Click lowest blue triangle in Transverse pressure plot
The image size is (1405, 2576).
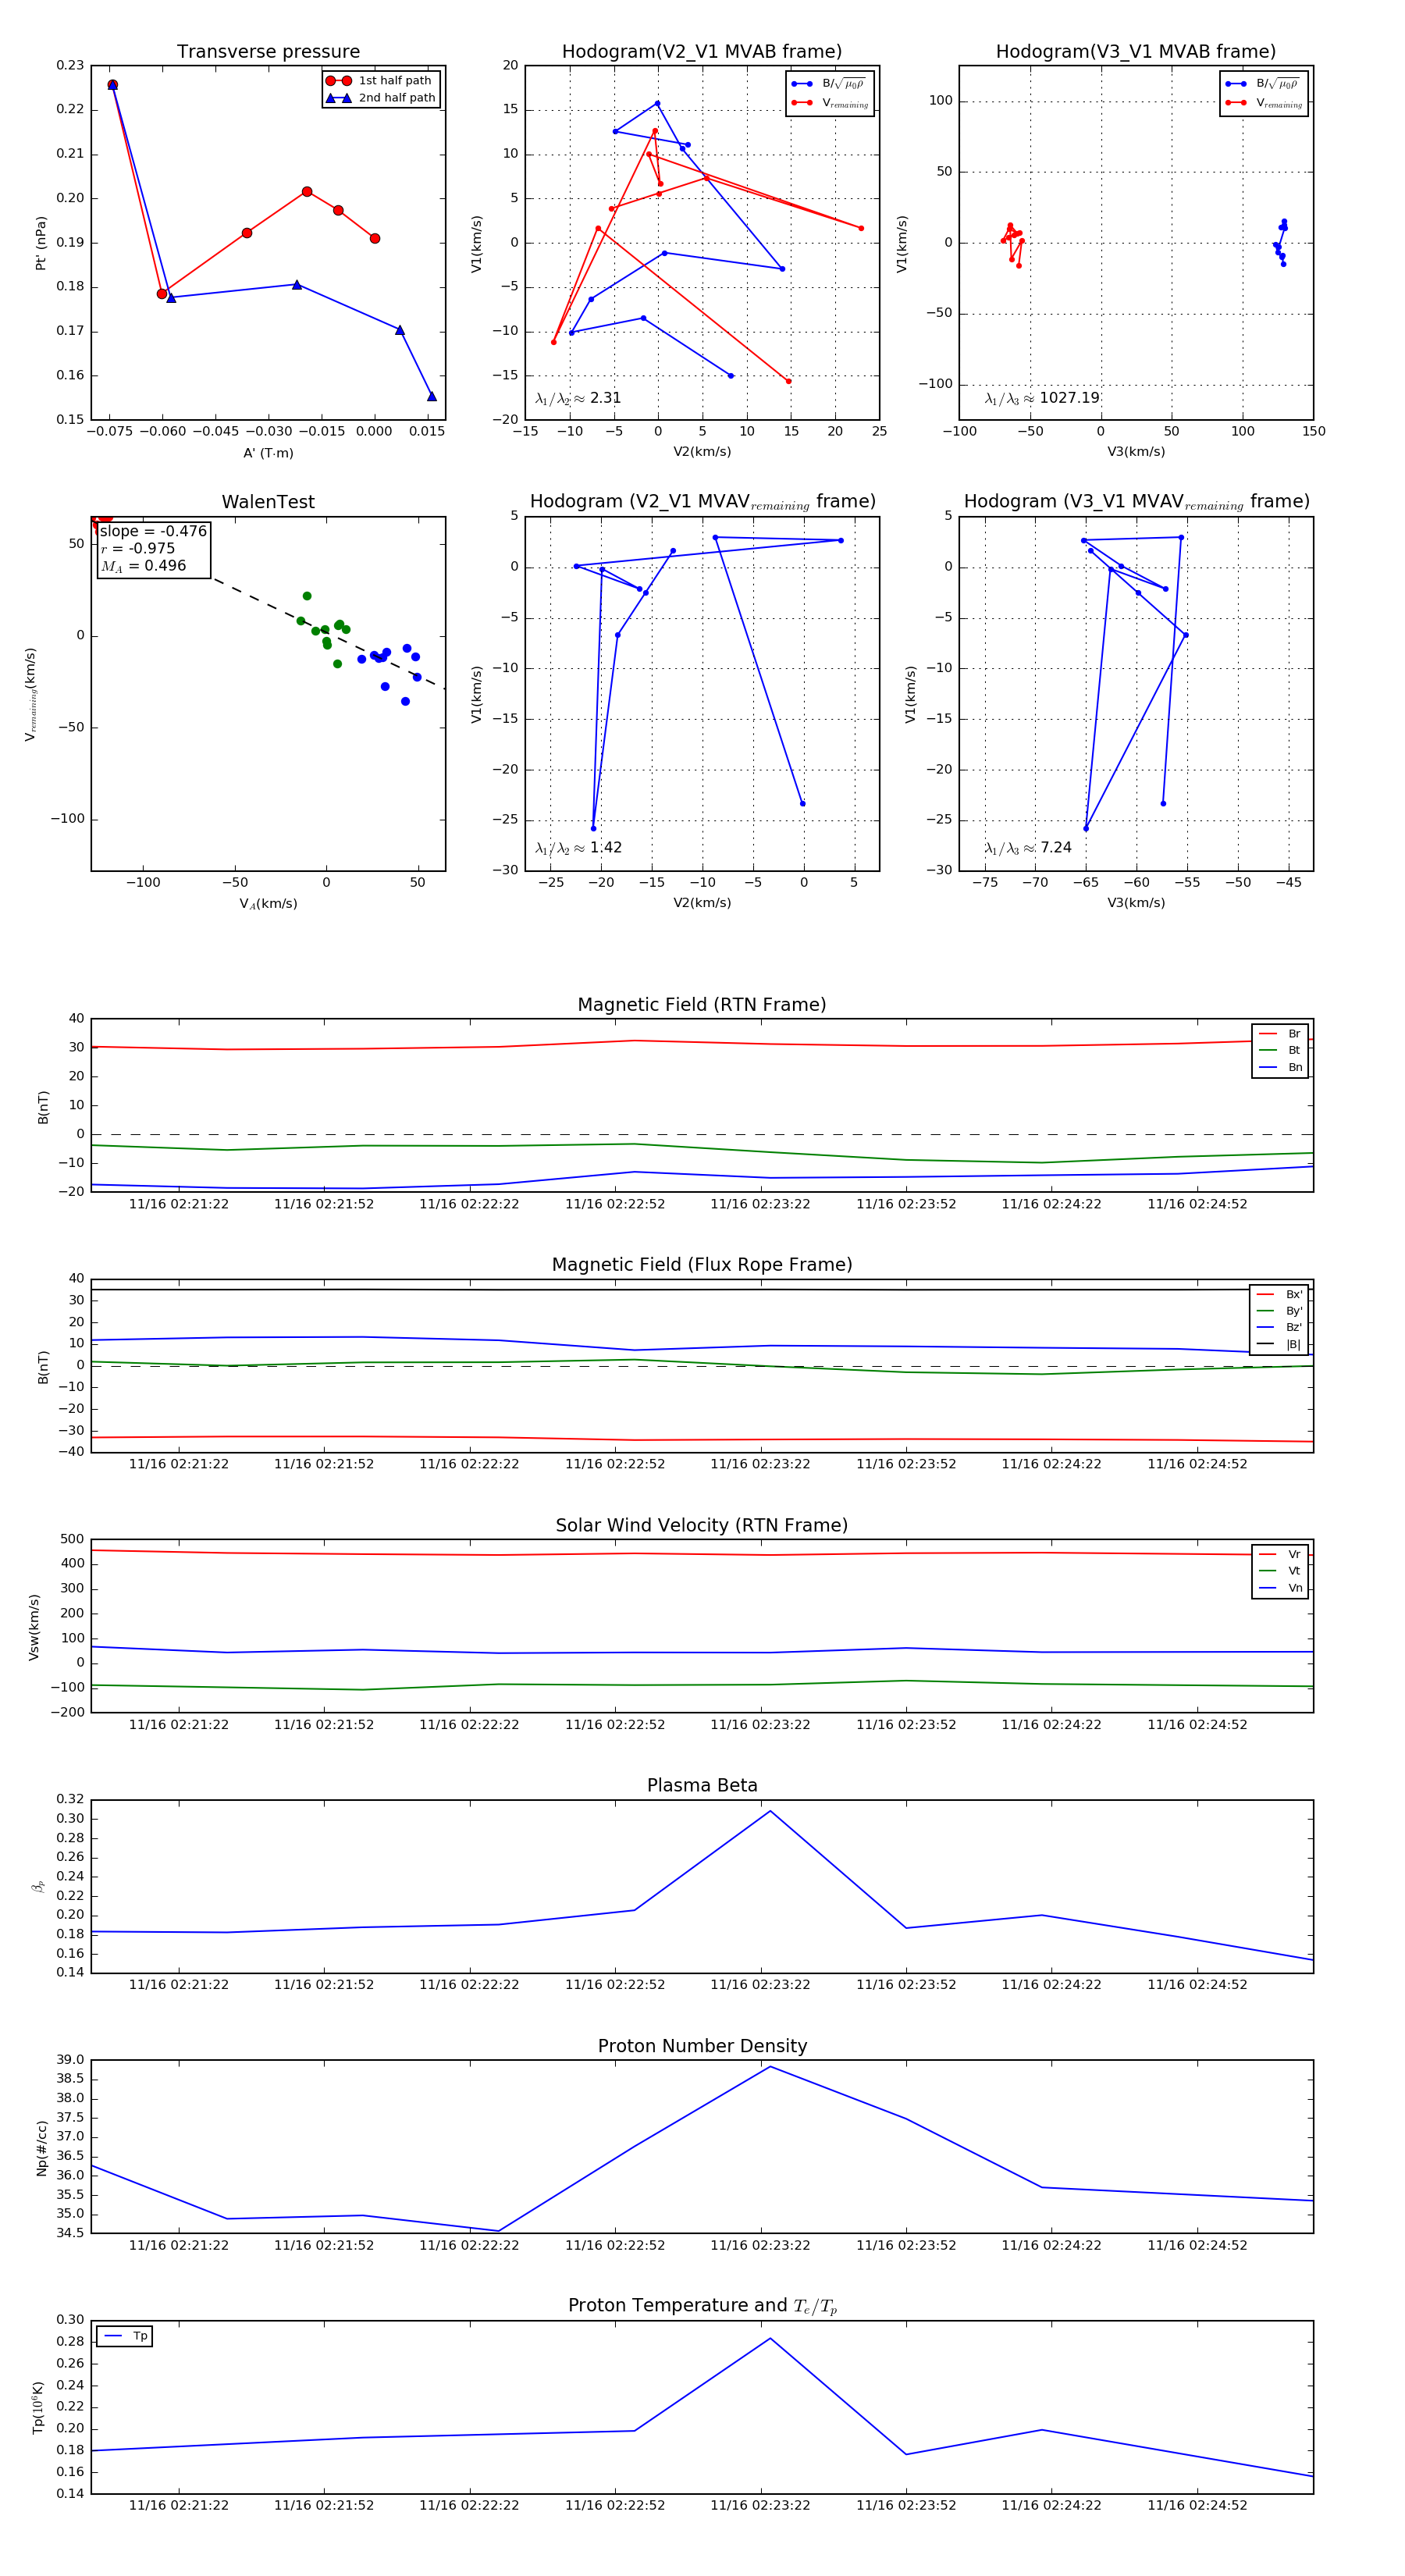pyautogui.click(x=432, y=396)
